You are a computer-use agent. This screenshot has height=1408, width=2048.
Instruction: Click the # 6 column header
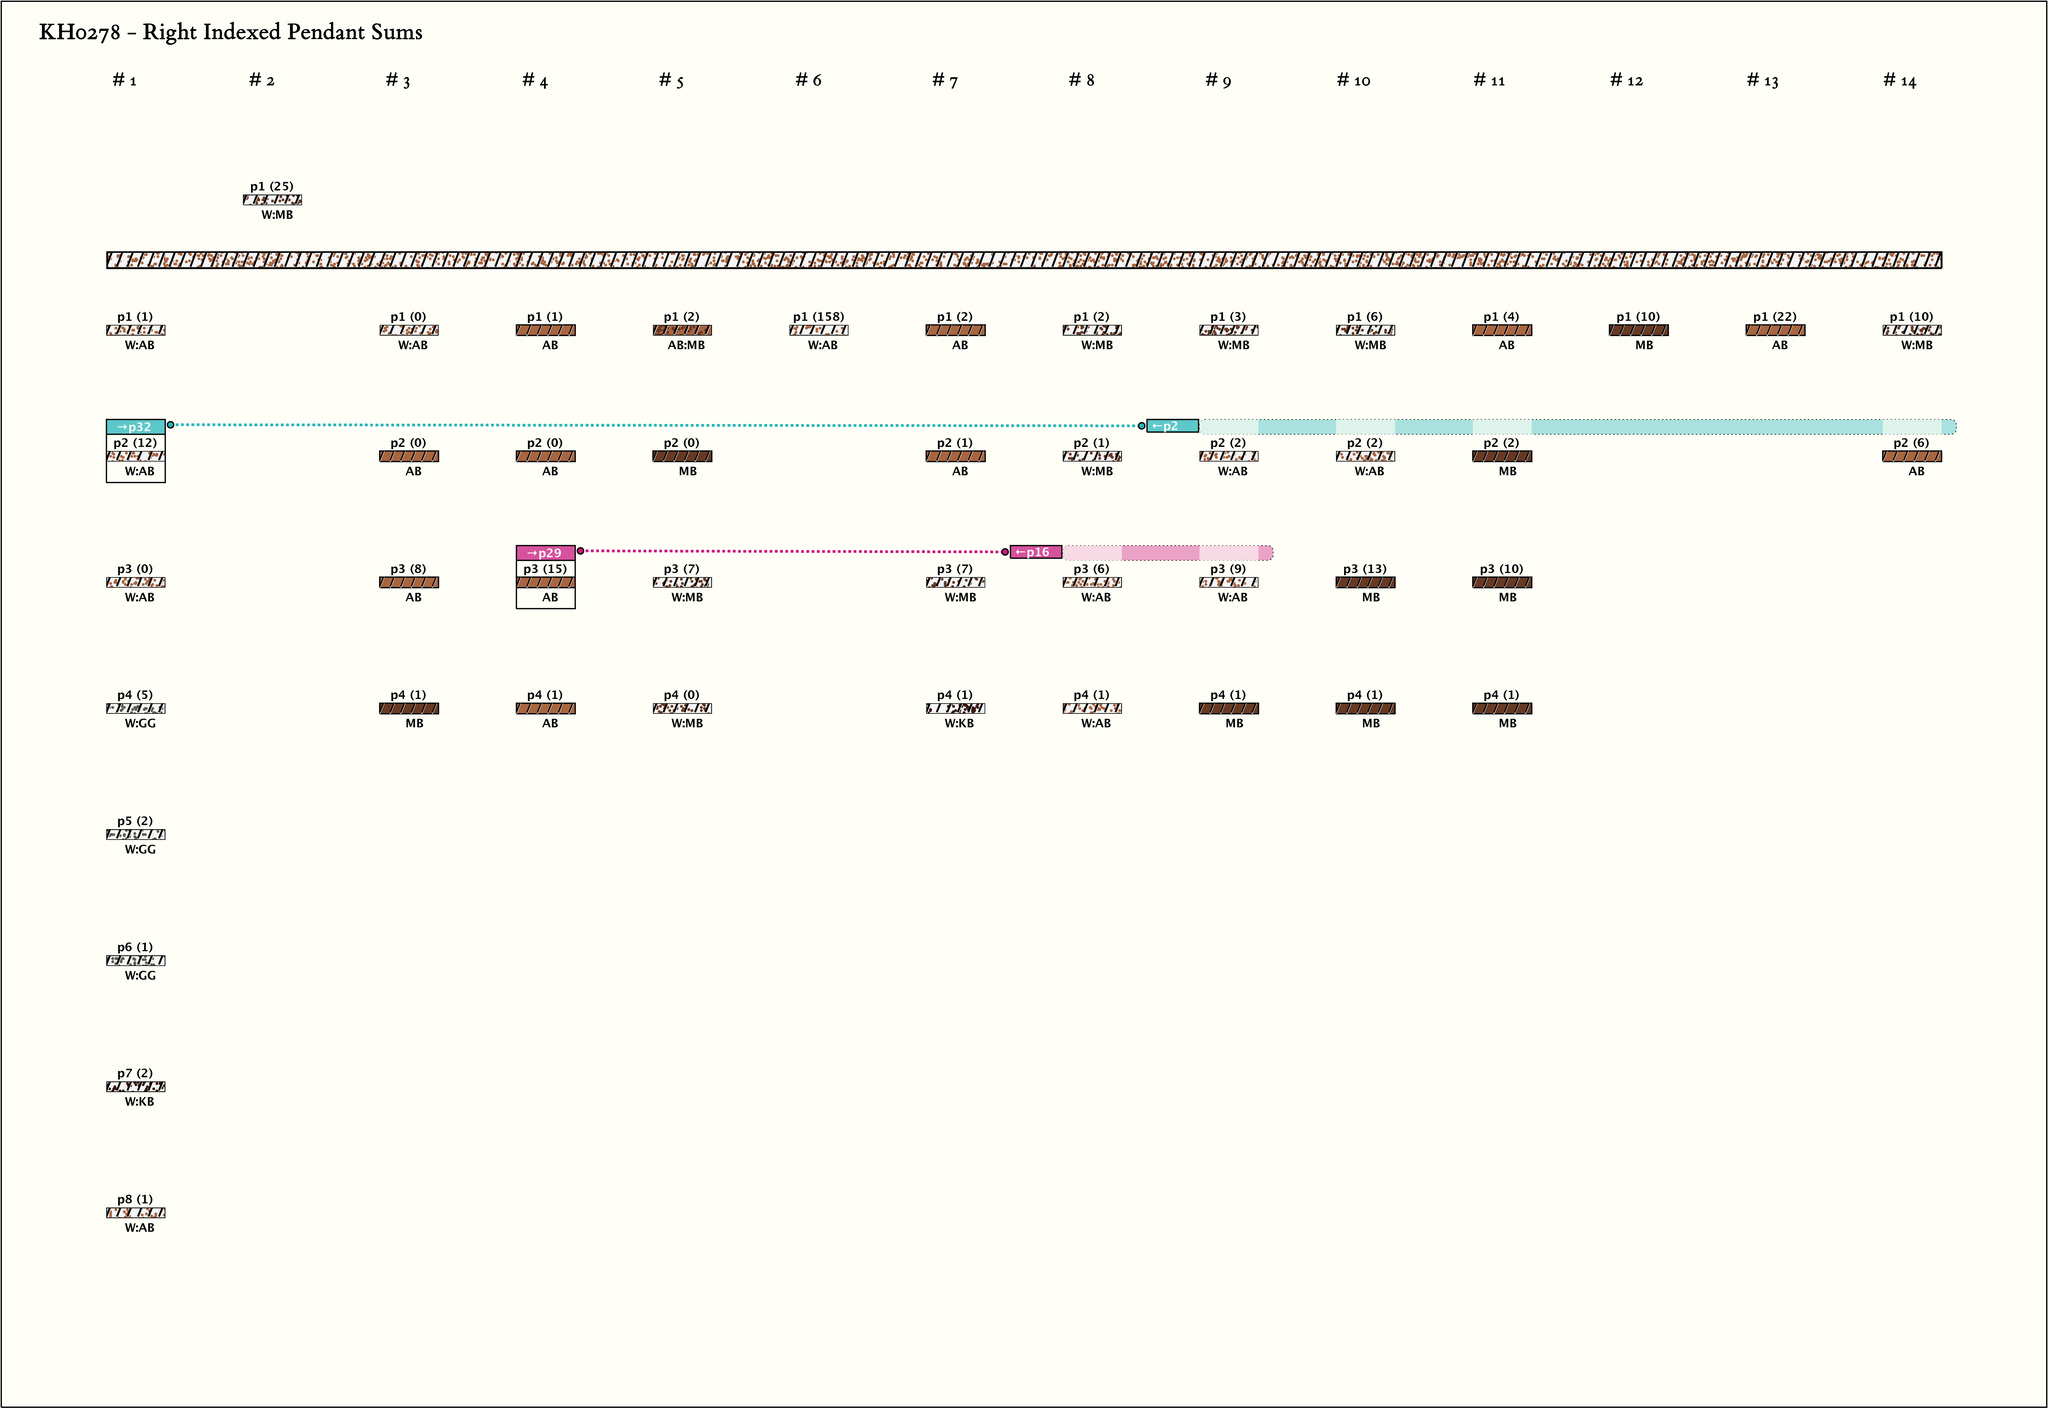tap(808, 80)
